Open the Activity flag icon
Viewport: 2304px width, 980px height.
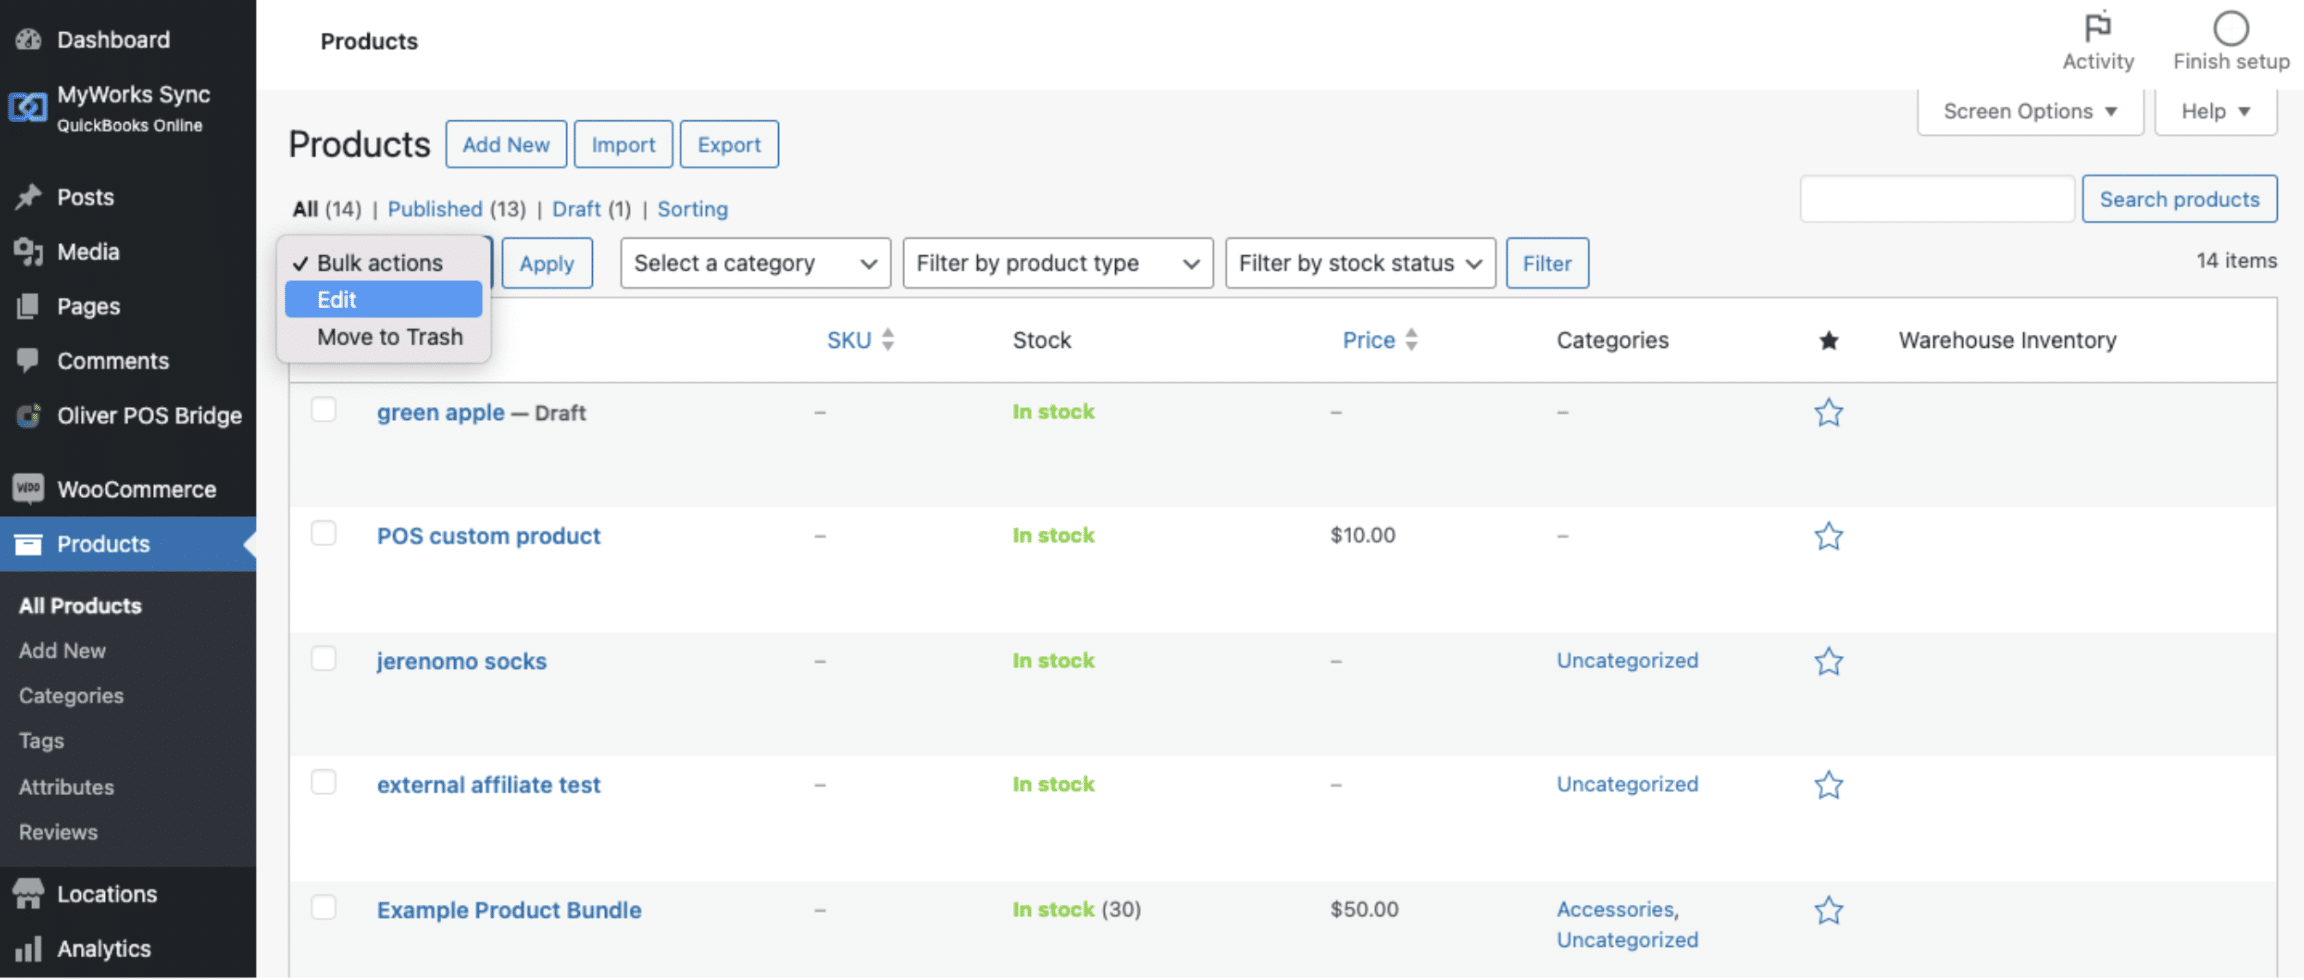click(2098, 27)
